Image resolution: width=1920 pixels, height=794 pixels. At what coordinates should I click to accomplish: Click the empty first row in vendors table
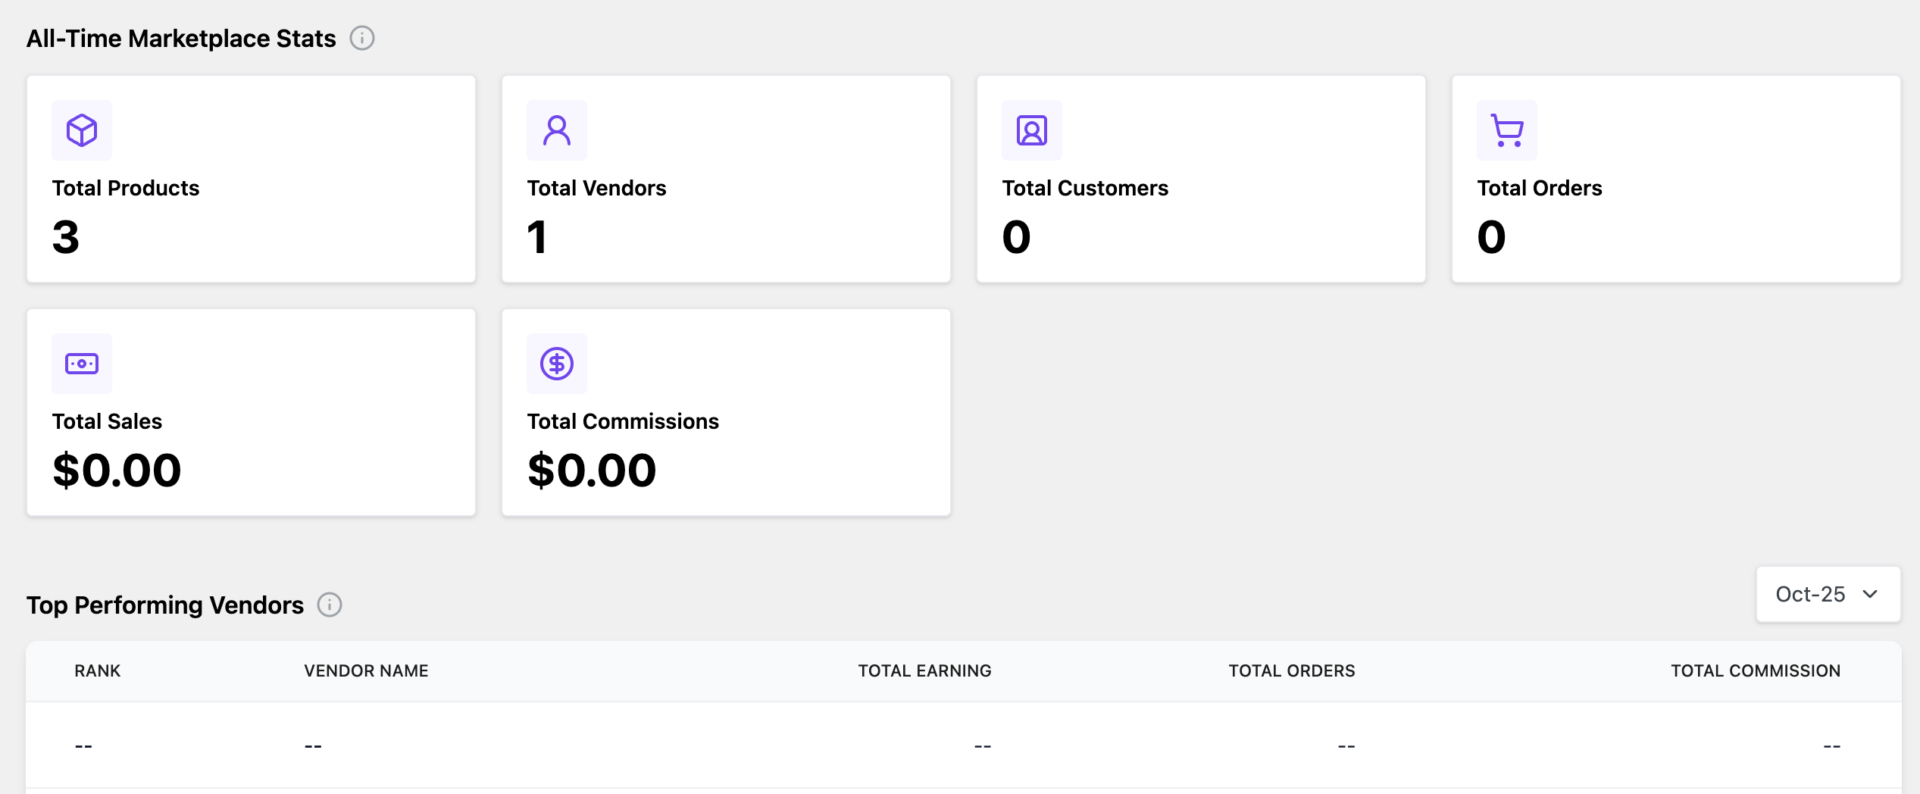coord(962,746)
